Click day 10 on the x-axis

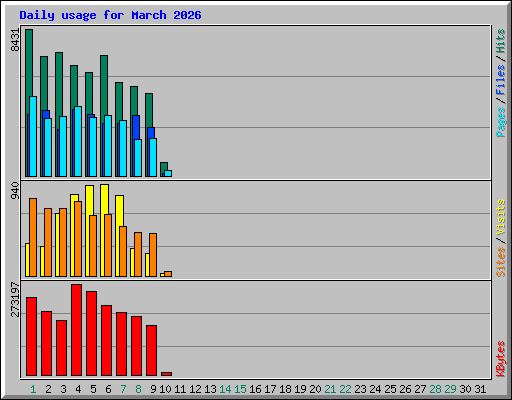(165, 389)
